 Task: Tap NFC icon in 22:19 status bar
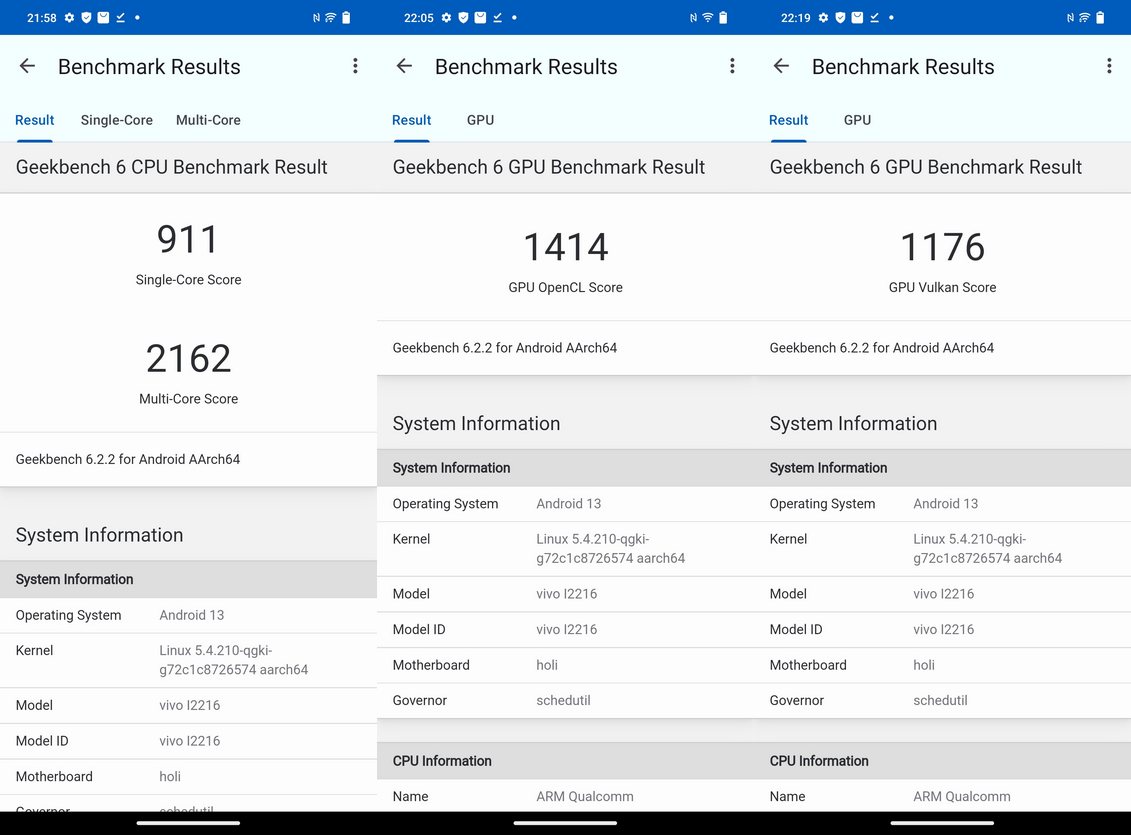(1070, 17)
